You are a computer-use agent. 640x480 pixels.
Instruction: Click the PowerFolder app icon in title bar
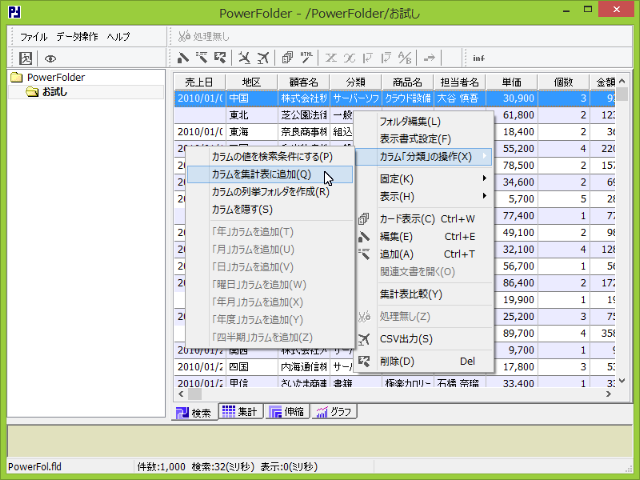[x=15, y=12]
